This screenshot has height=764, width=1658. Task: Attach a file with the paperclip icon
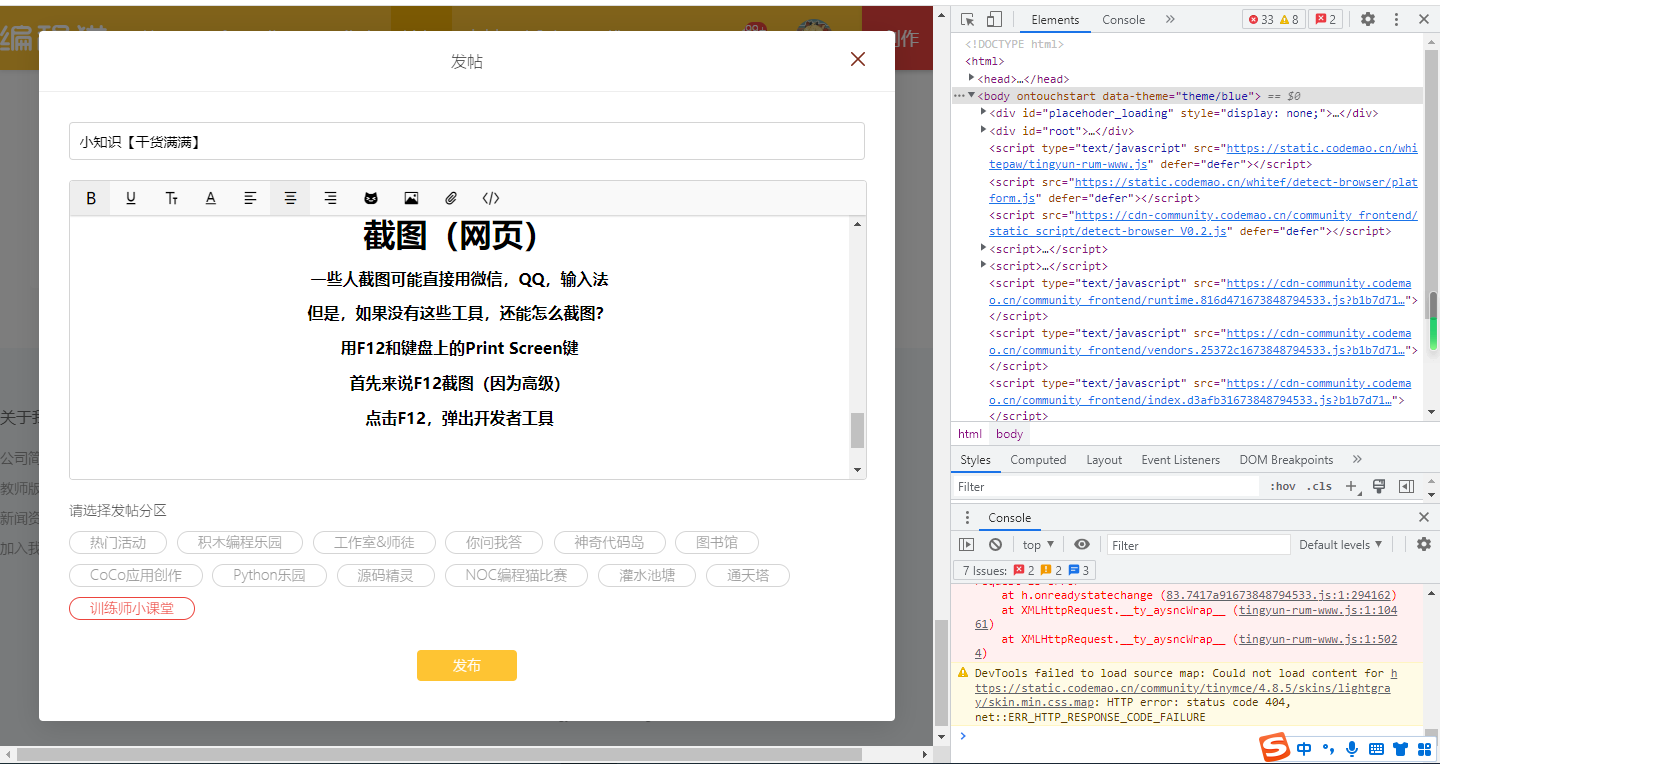point(451,198)
